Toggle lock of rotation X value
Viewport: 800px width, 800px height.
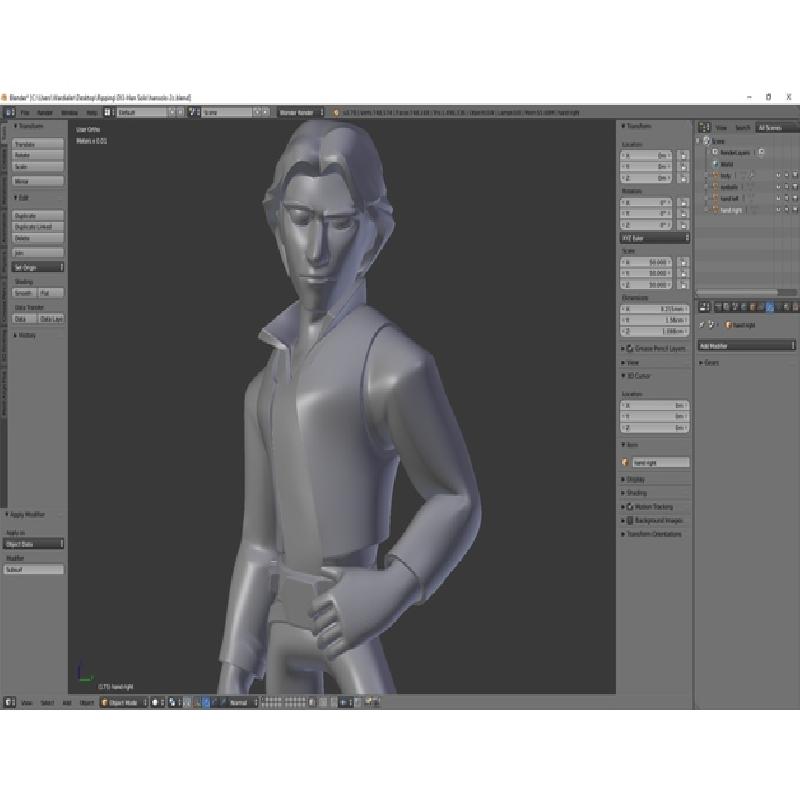tap(684, 203)
